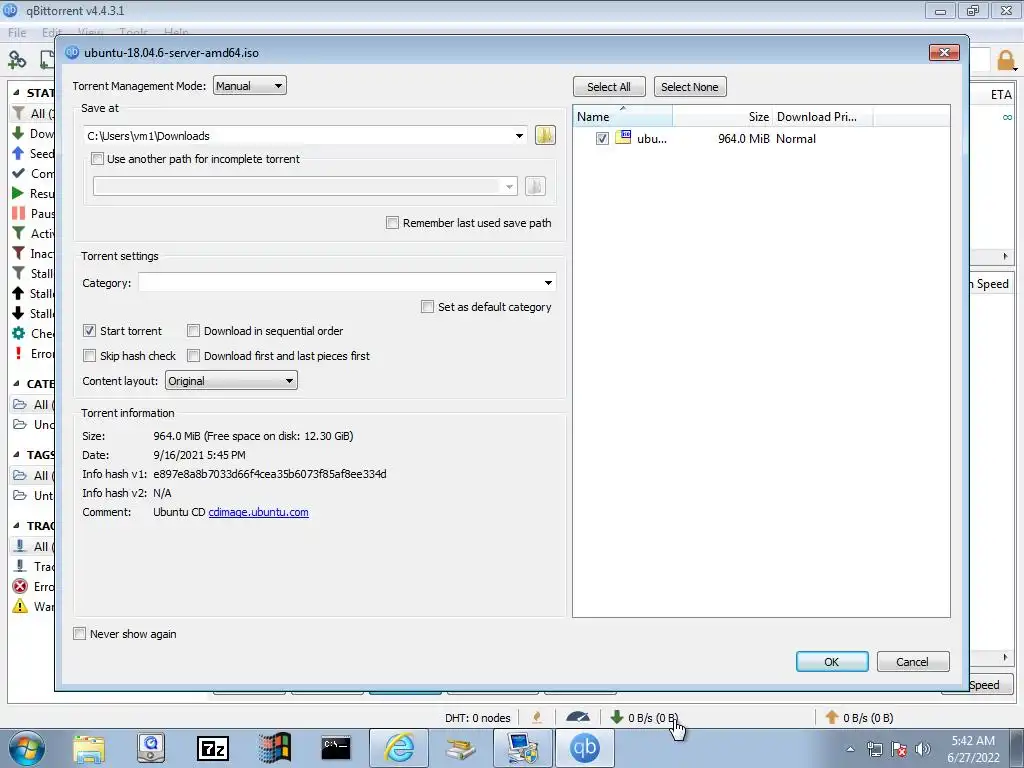Click the tracker Warning triangle icon
Screen dimensions: 1024x768
click(20, 606)
